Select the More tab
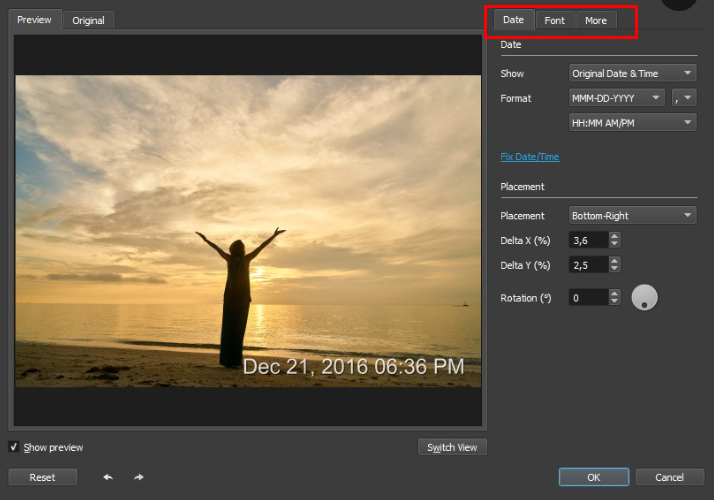This screenshot has width=714, height=500. 596,20
